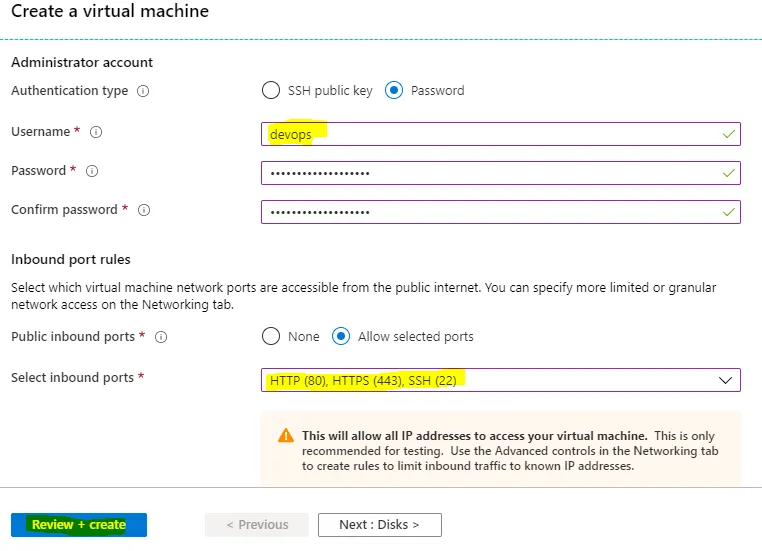Click the Review + create button

tap(79, 525)
